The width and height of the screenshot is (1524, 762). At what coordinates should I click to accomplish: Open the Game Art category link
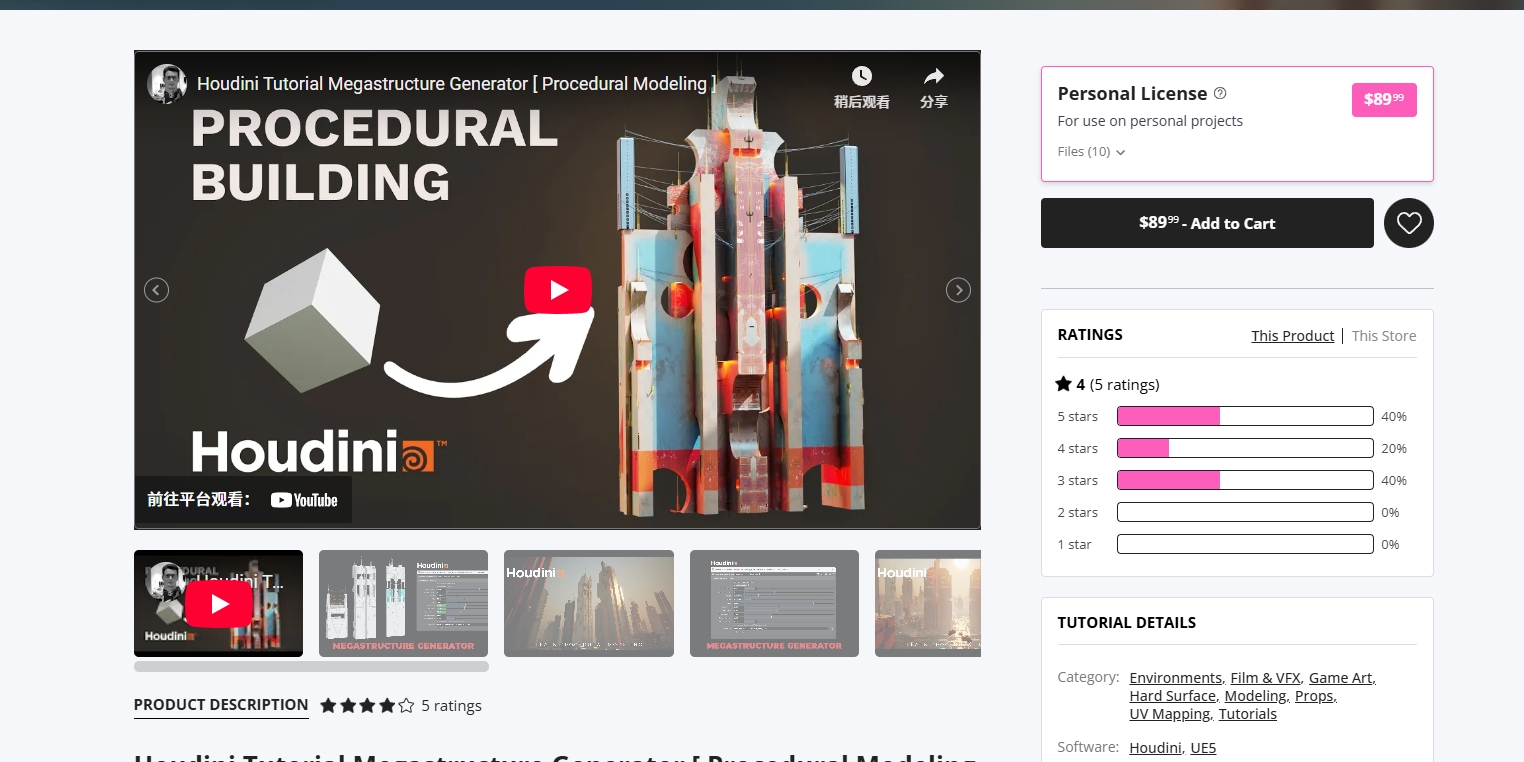[x=1340, y=678]
